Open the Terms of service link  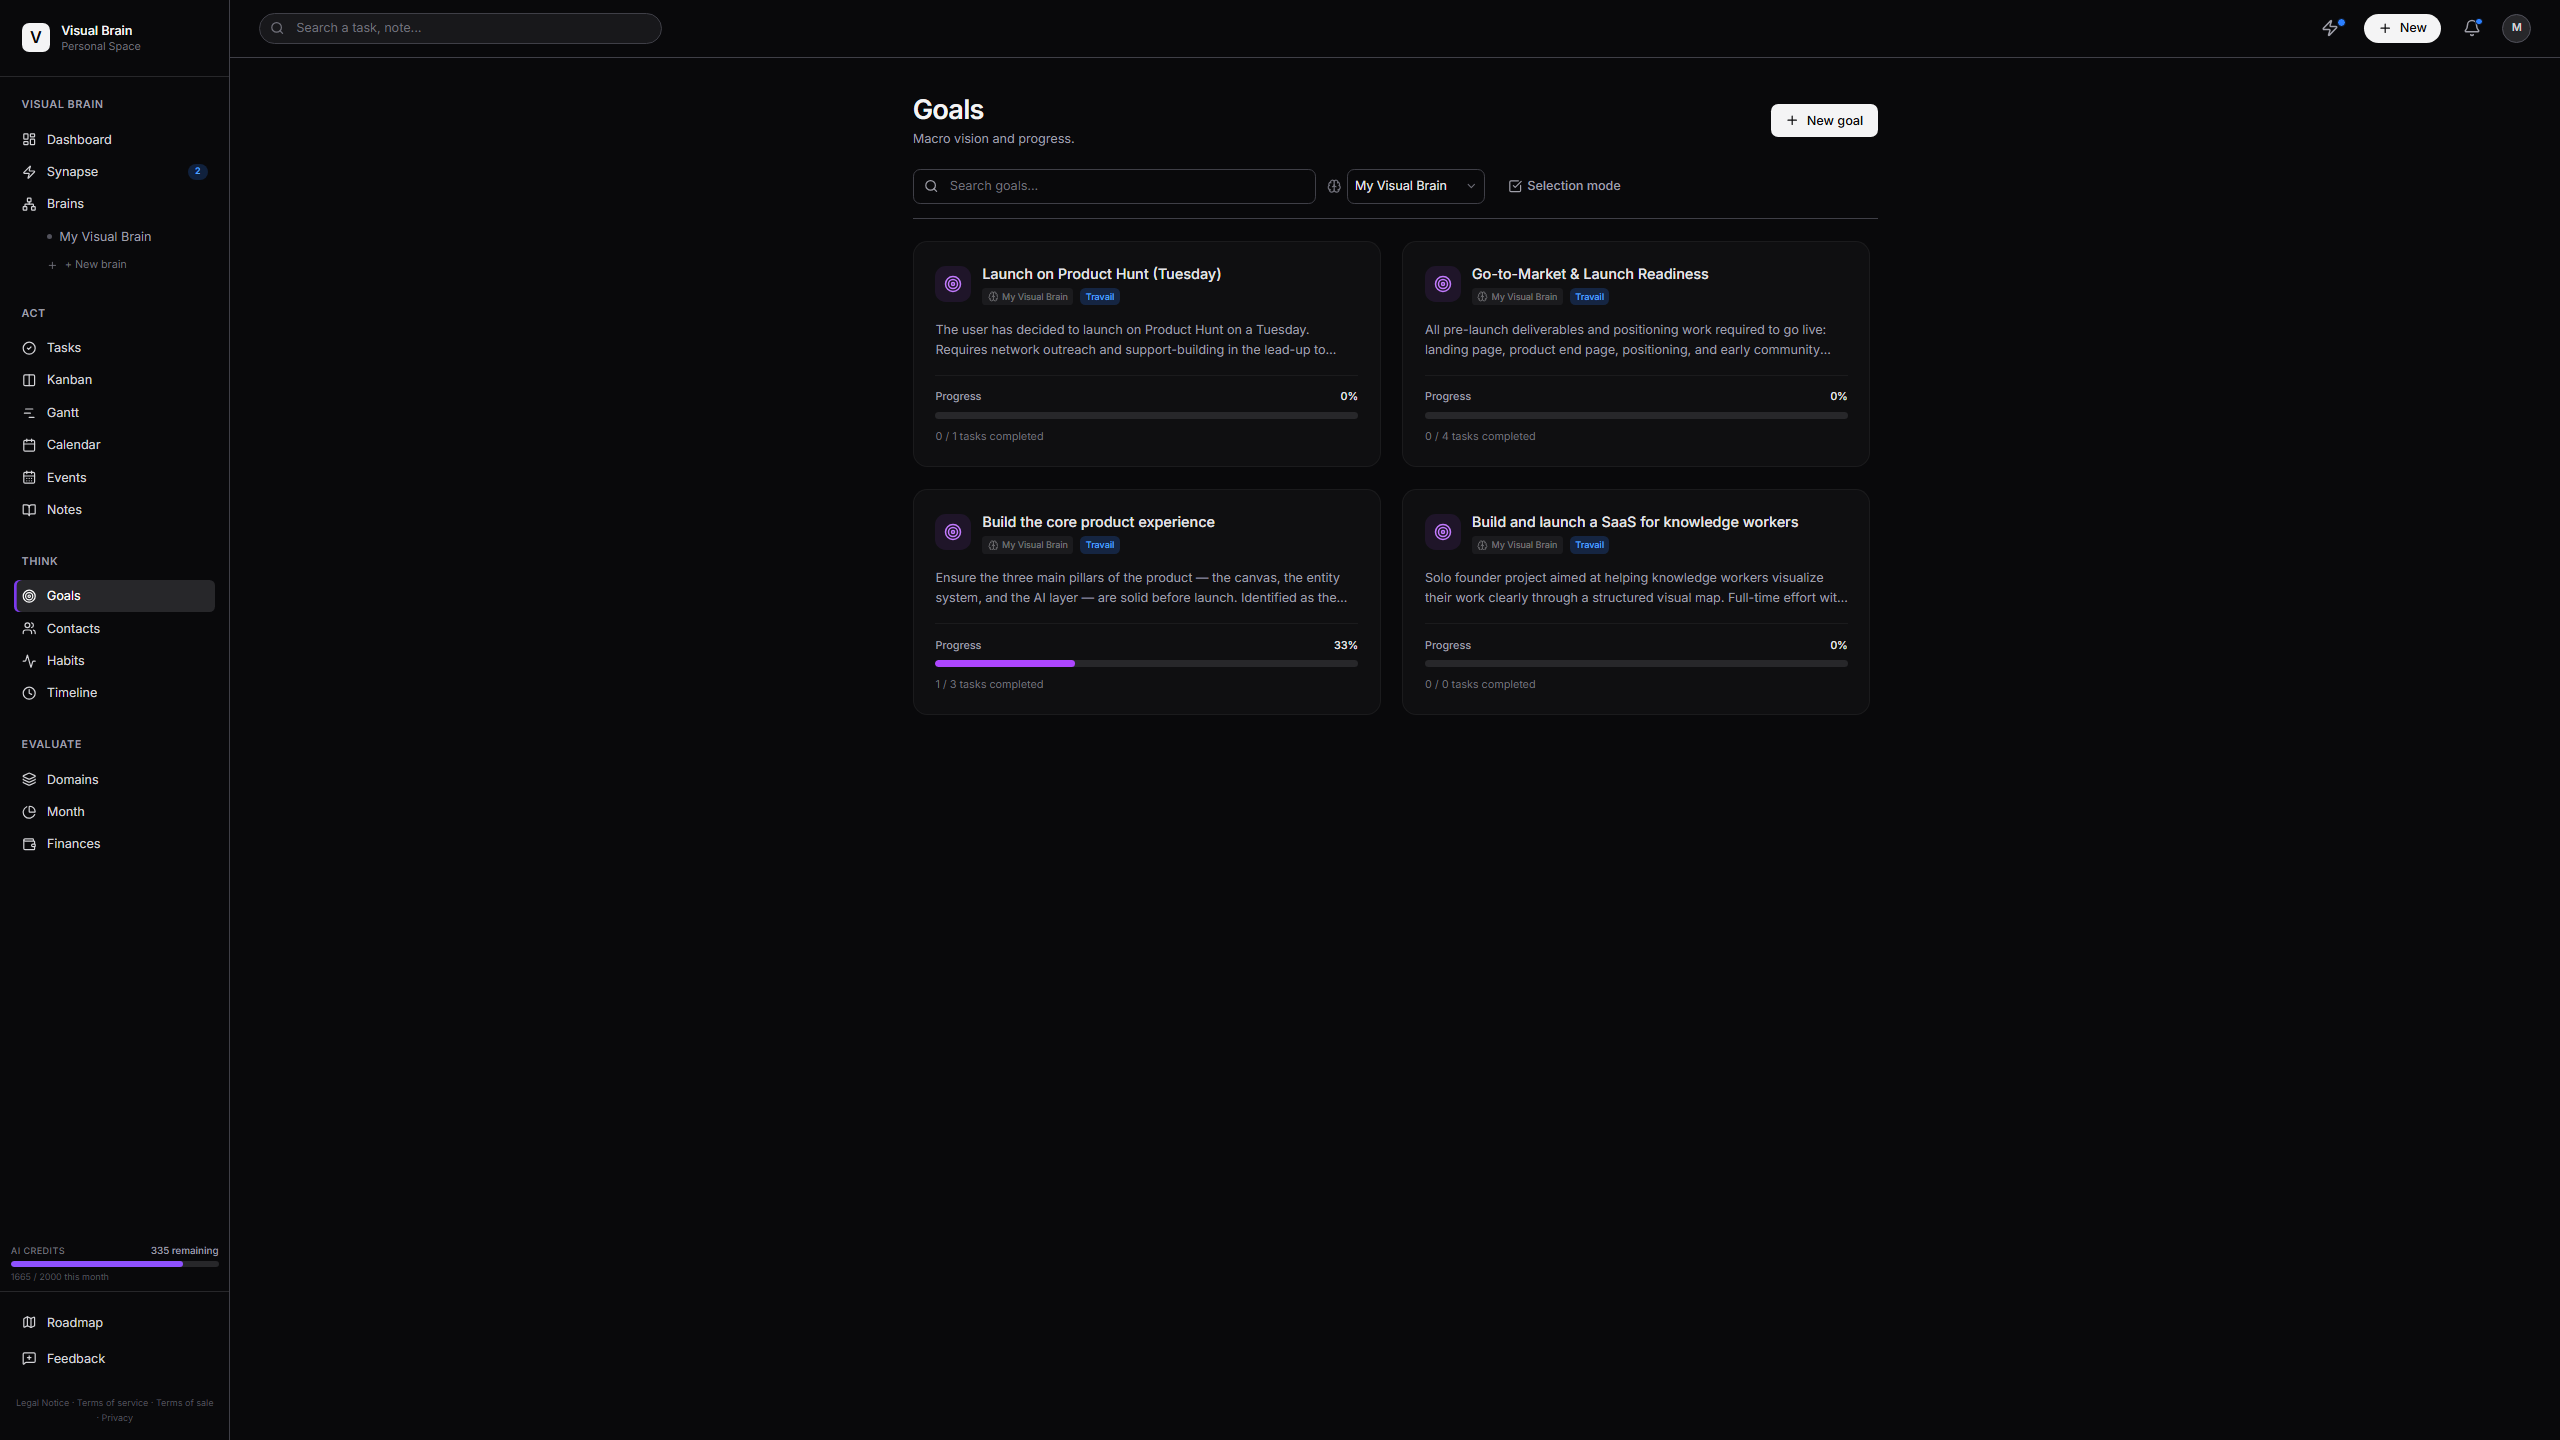tap(112, 1403)
